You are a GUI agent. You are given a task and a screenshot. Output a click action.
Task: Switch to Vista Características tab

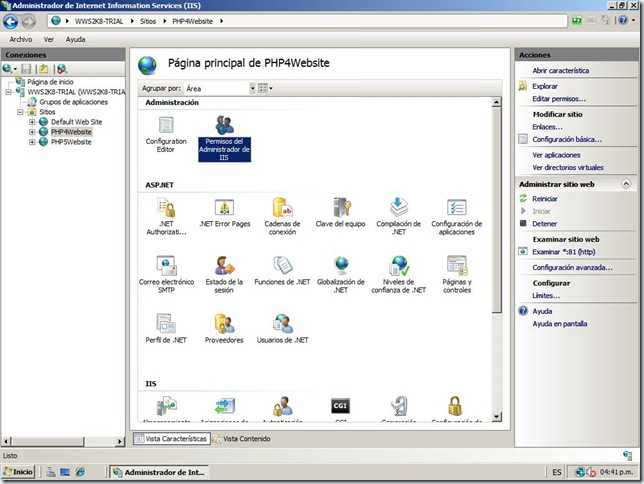pyautogui.click(x=172, y=439)
